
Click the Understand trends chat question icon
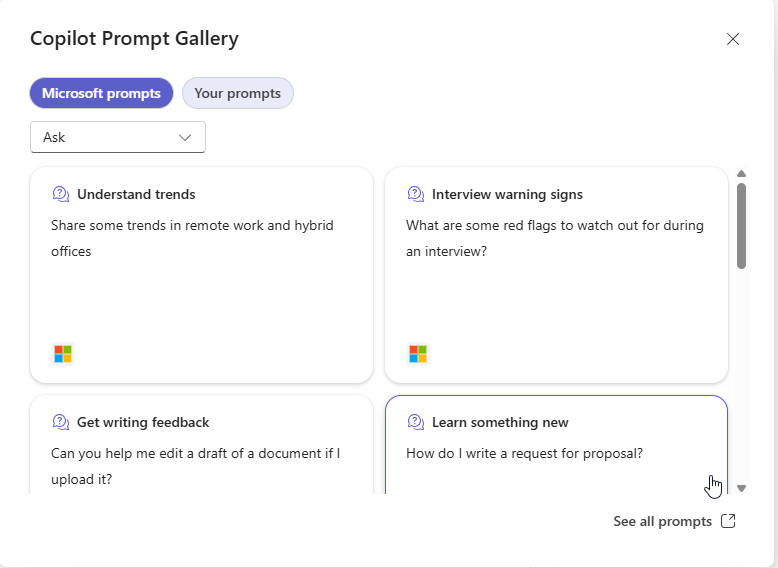pyautogui.click(x=61, y=194)
